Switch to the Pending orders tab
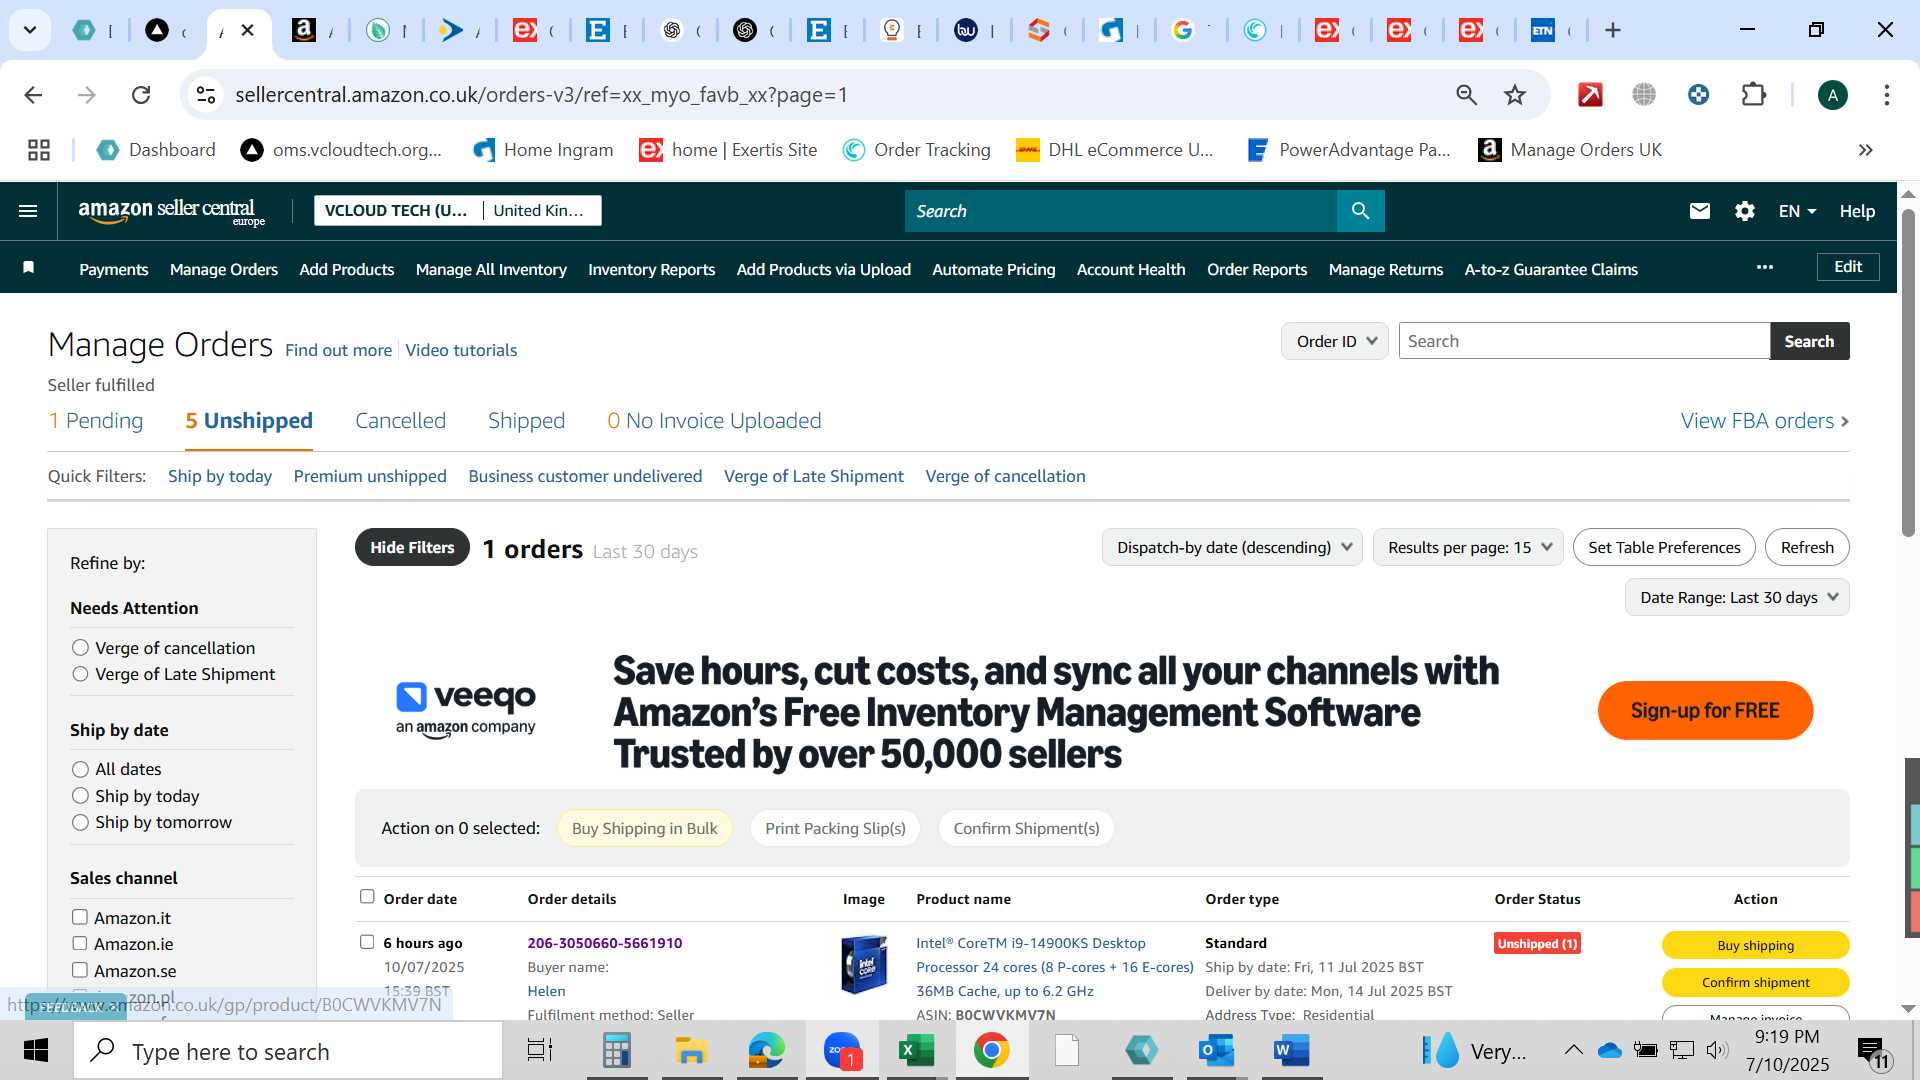 pyautogui.click(x=96, y=421)
